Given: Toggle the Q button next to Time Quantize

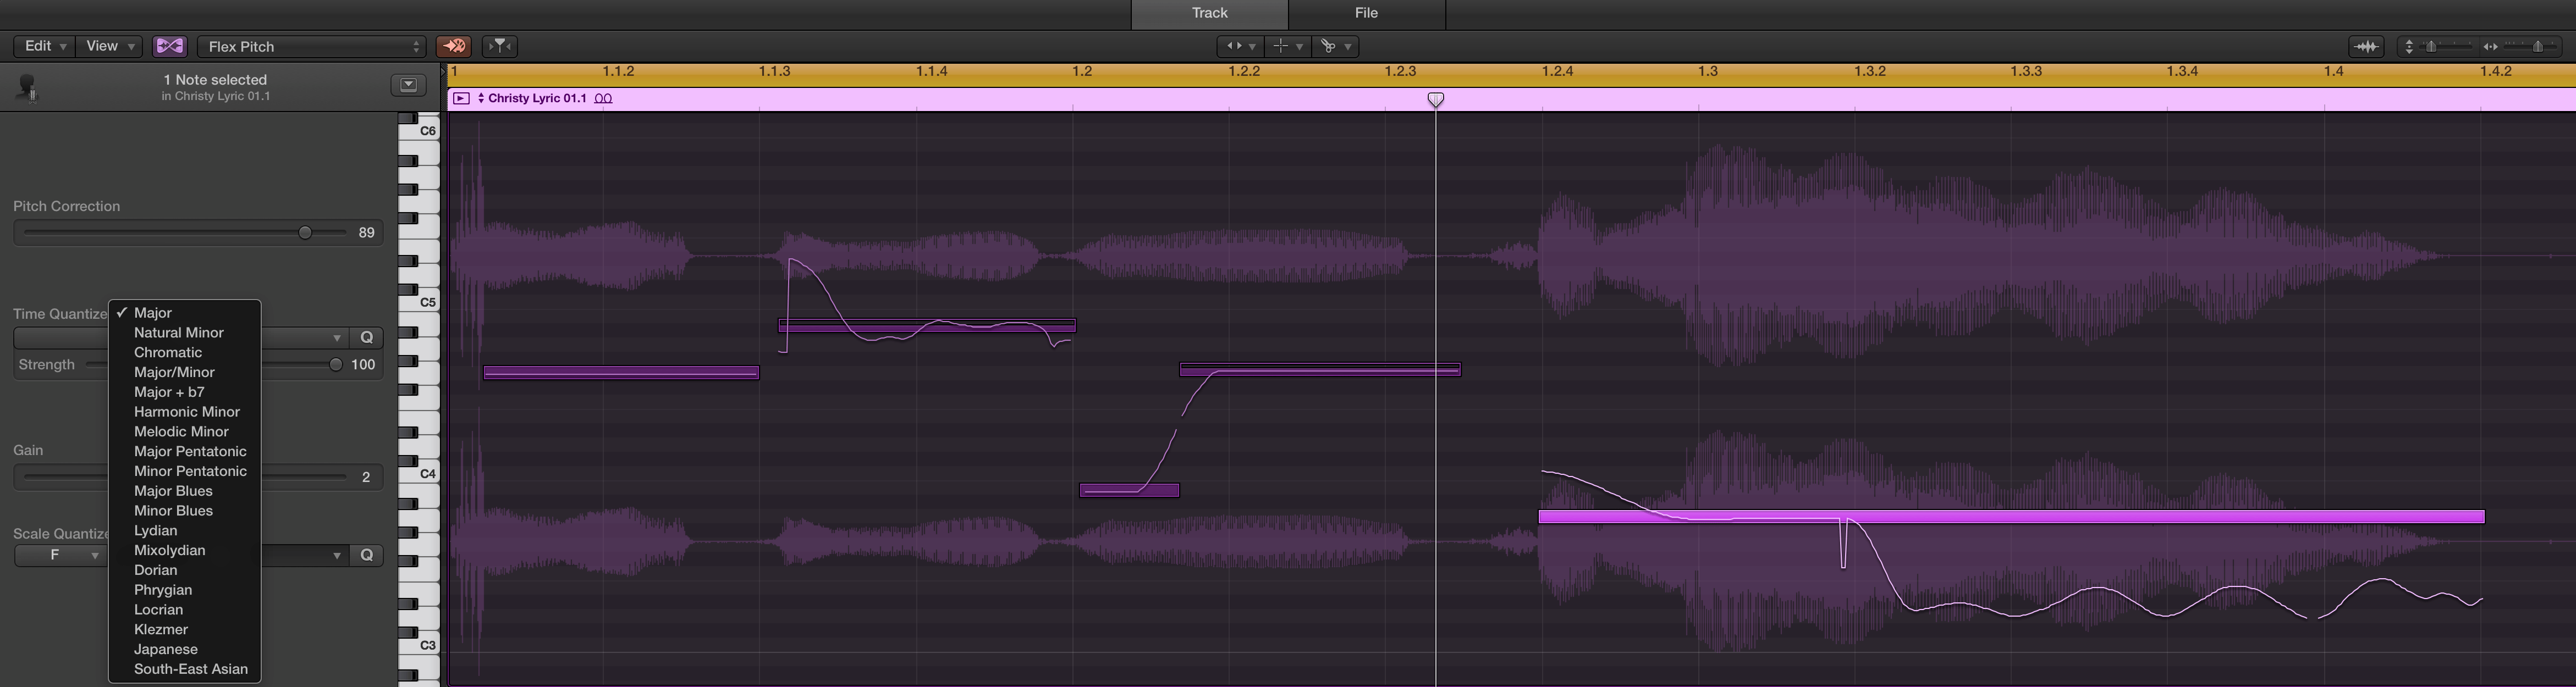Looking at the screenshot, I should click(367, 338).
